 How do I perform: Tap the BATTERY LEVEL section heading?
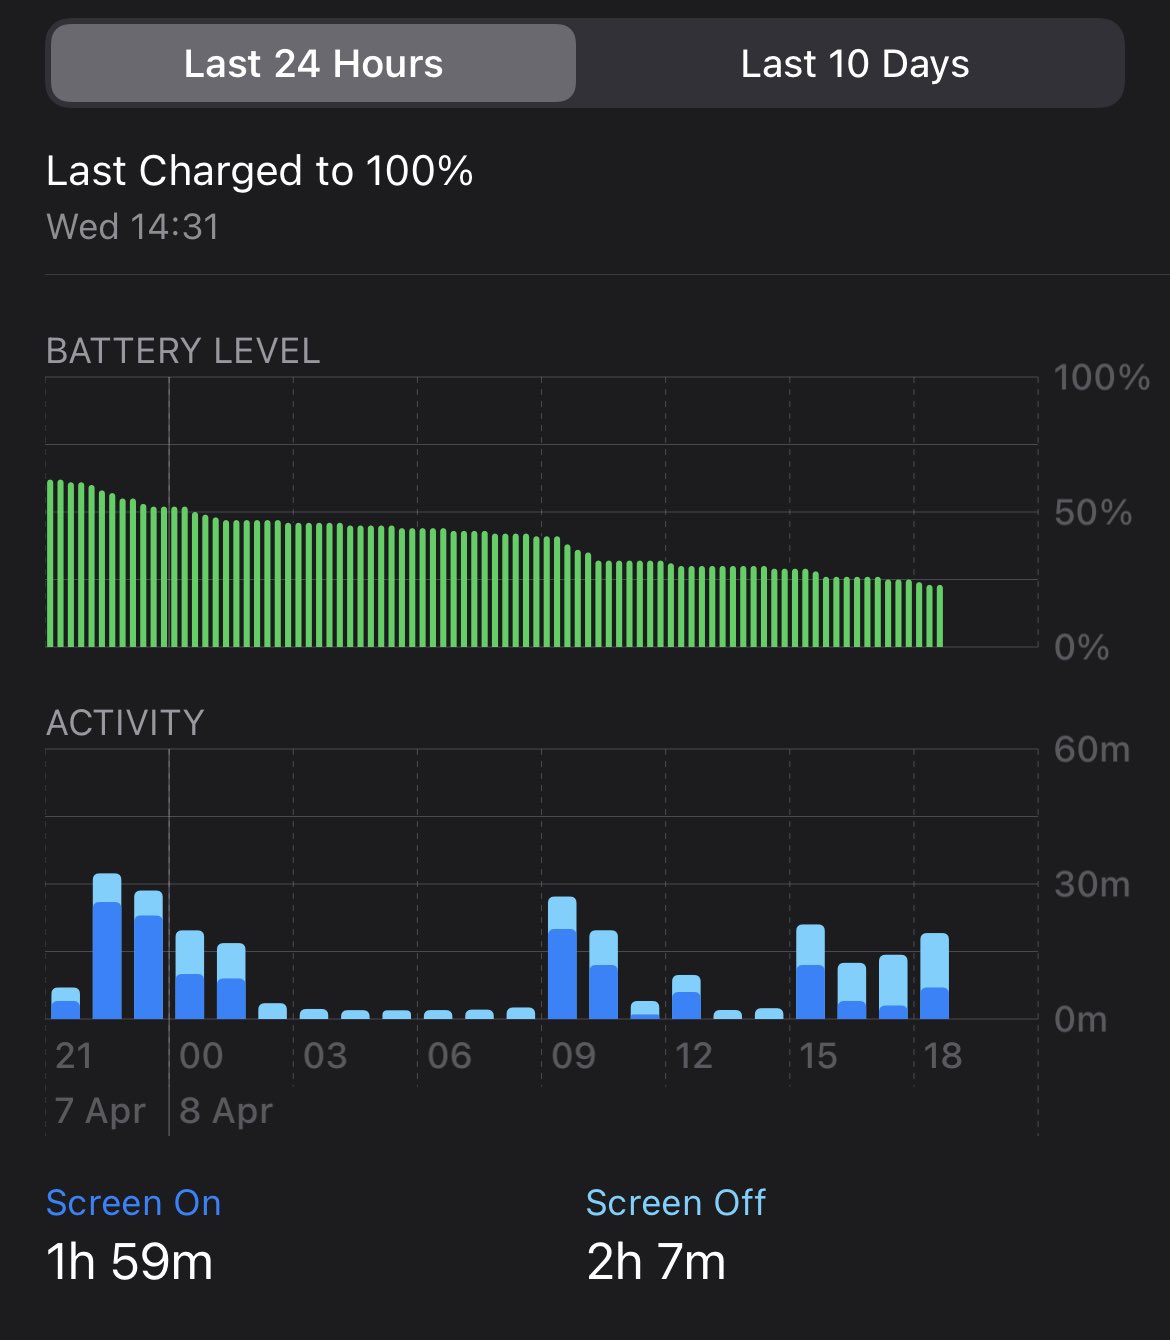[183, 351]
